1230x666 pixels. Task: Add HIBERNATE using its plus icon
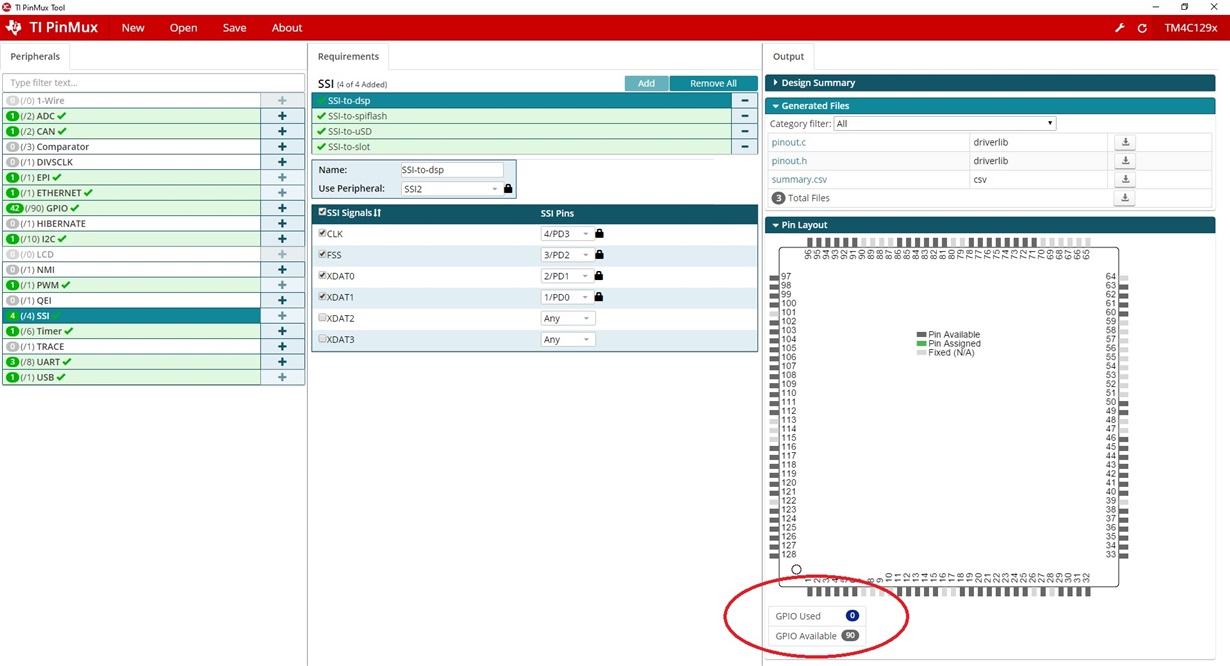click(282, 224)
